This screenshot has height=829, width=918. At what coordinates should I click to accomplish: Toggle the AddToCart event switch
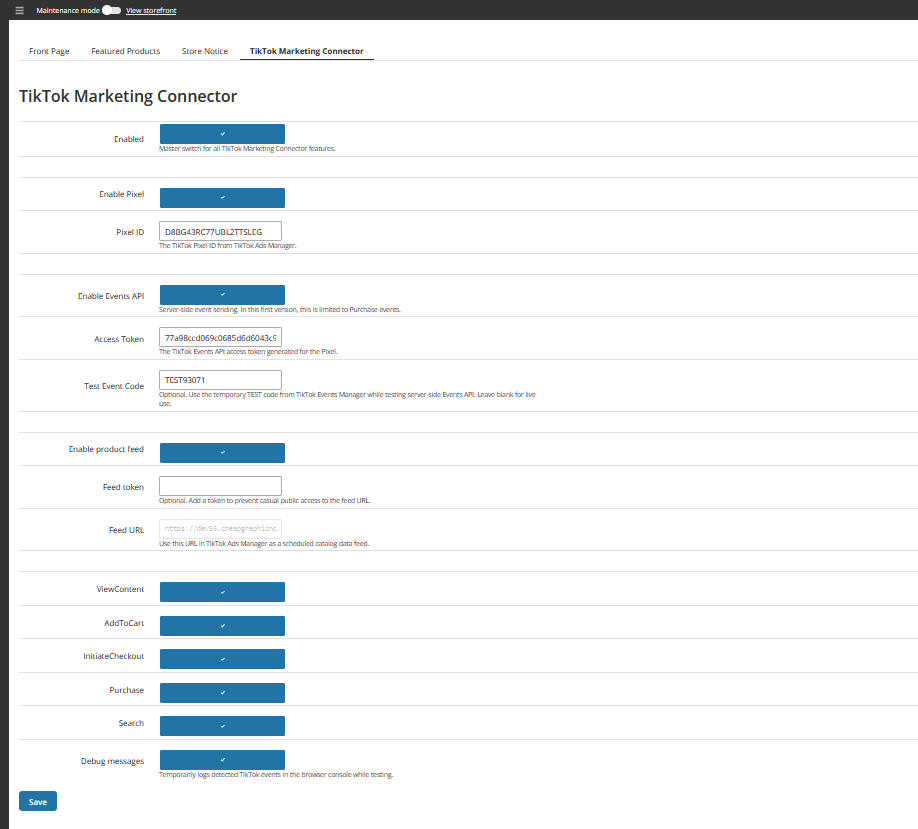point(222,625)
